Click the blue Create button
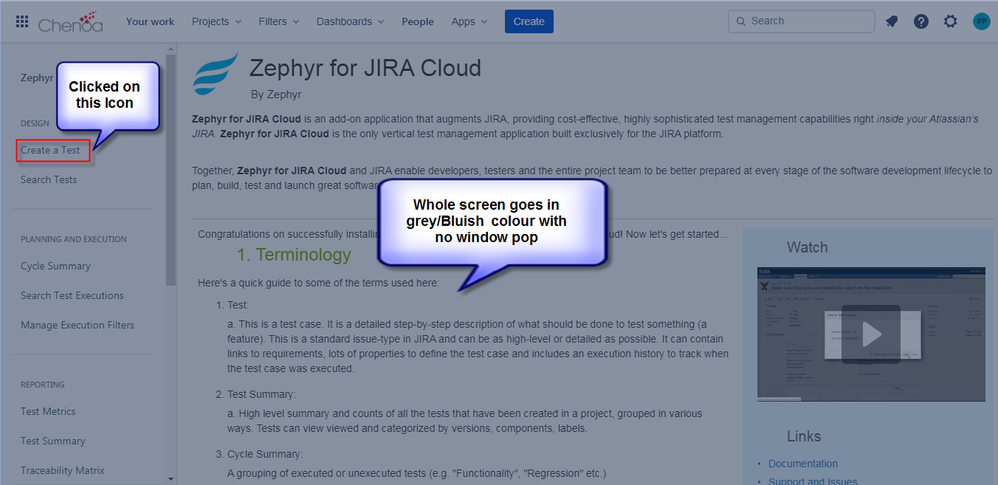This screenshot has height=485, width=998. click(529, 21)
